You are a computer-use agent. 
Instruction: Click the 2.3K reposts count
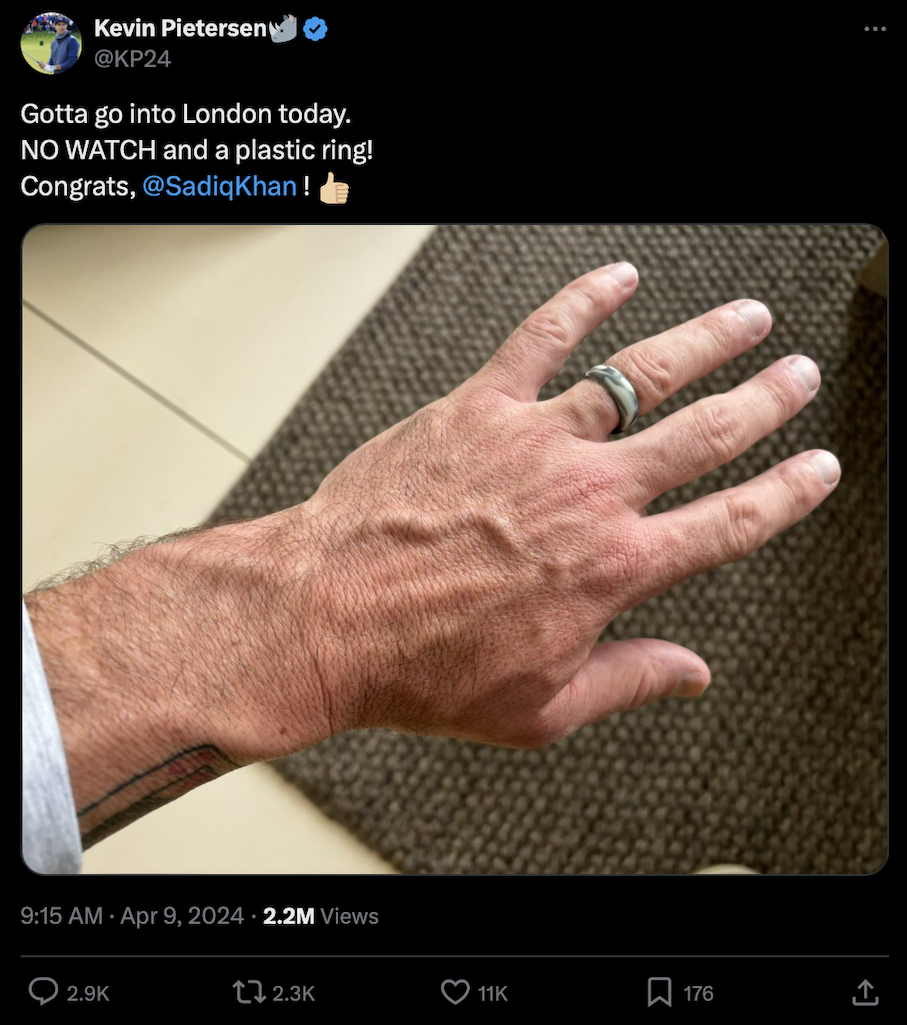(294, 994)
